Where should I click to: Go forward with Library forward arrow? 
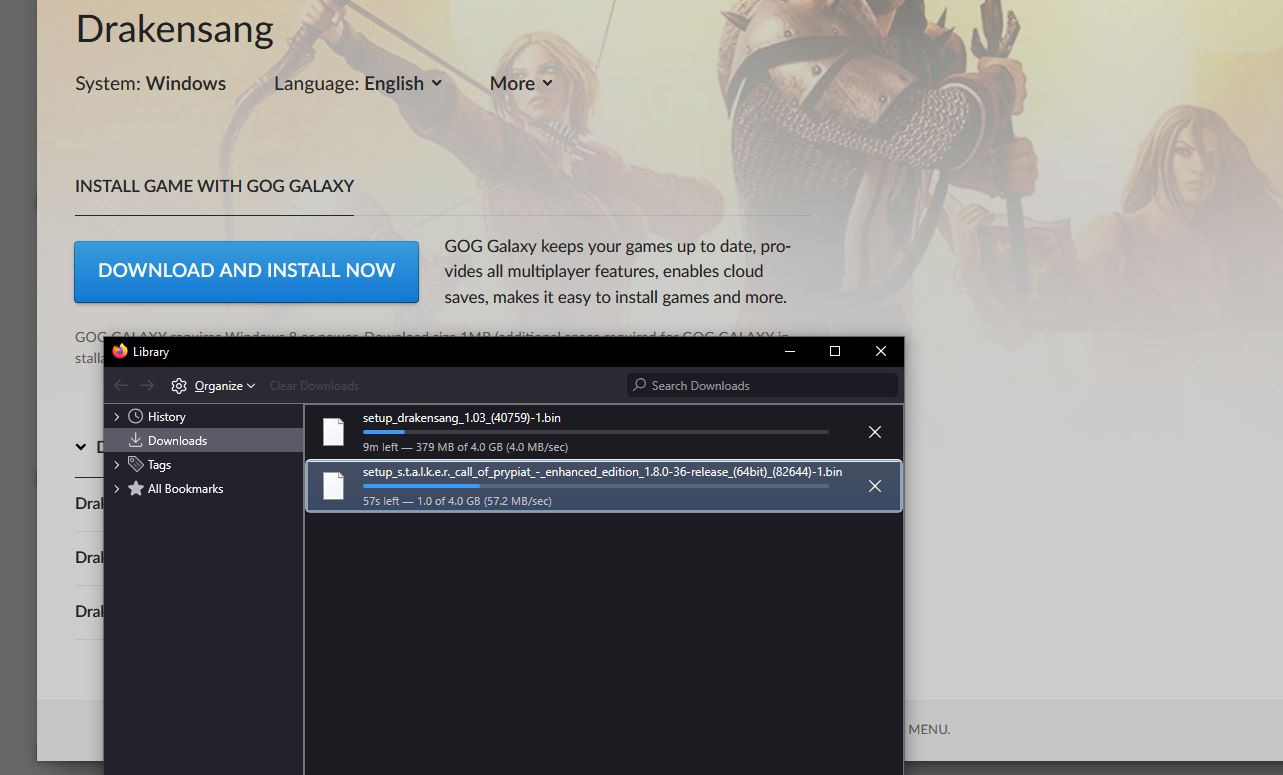(x=147, y=386)
